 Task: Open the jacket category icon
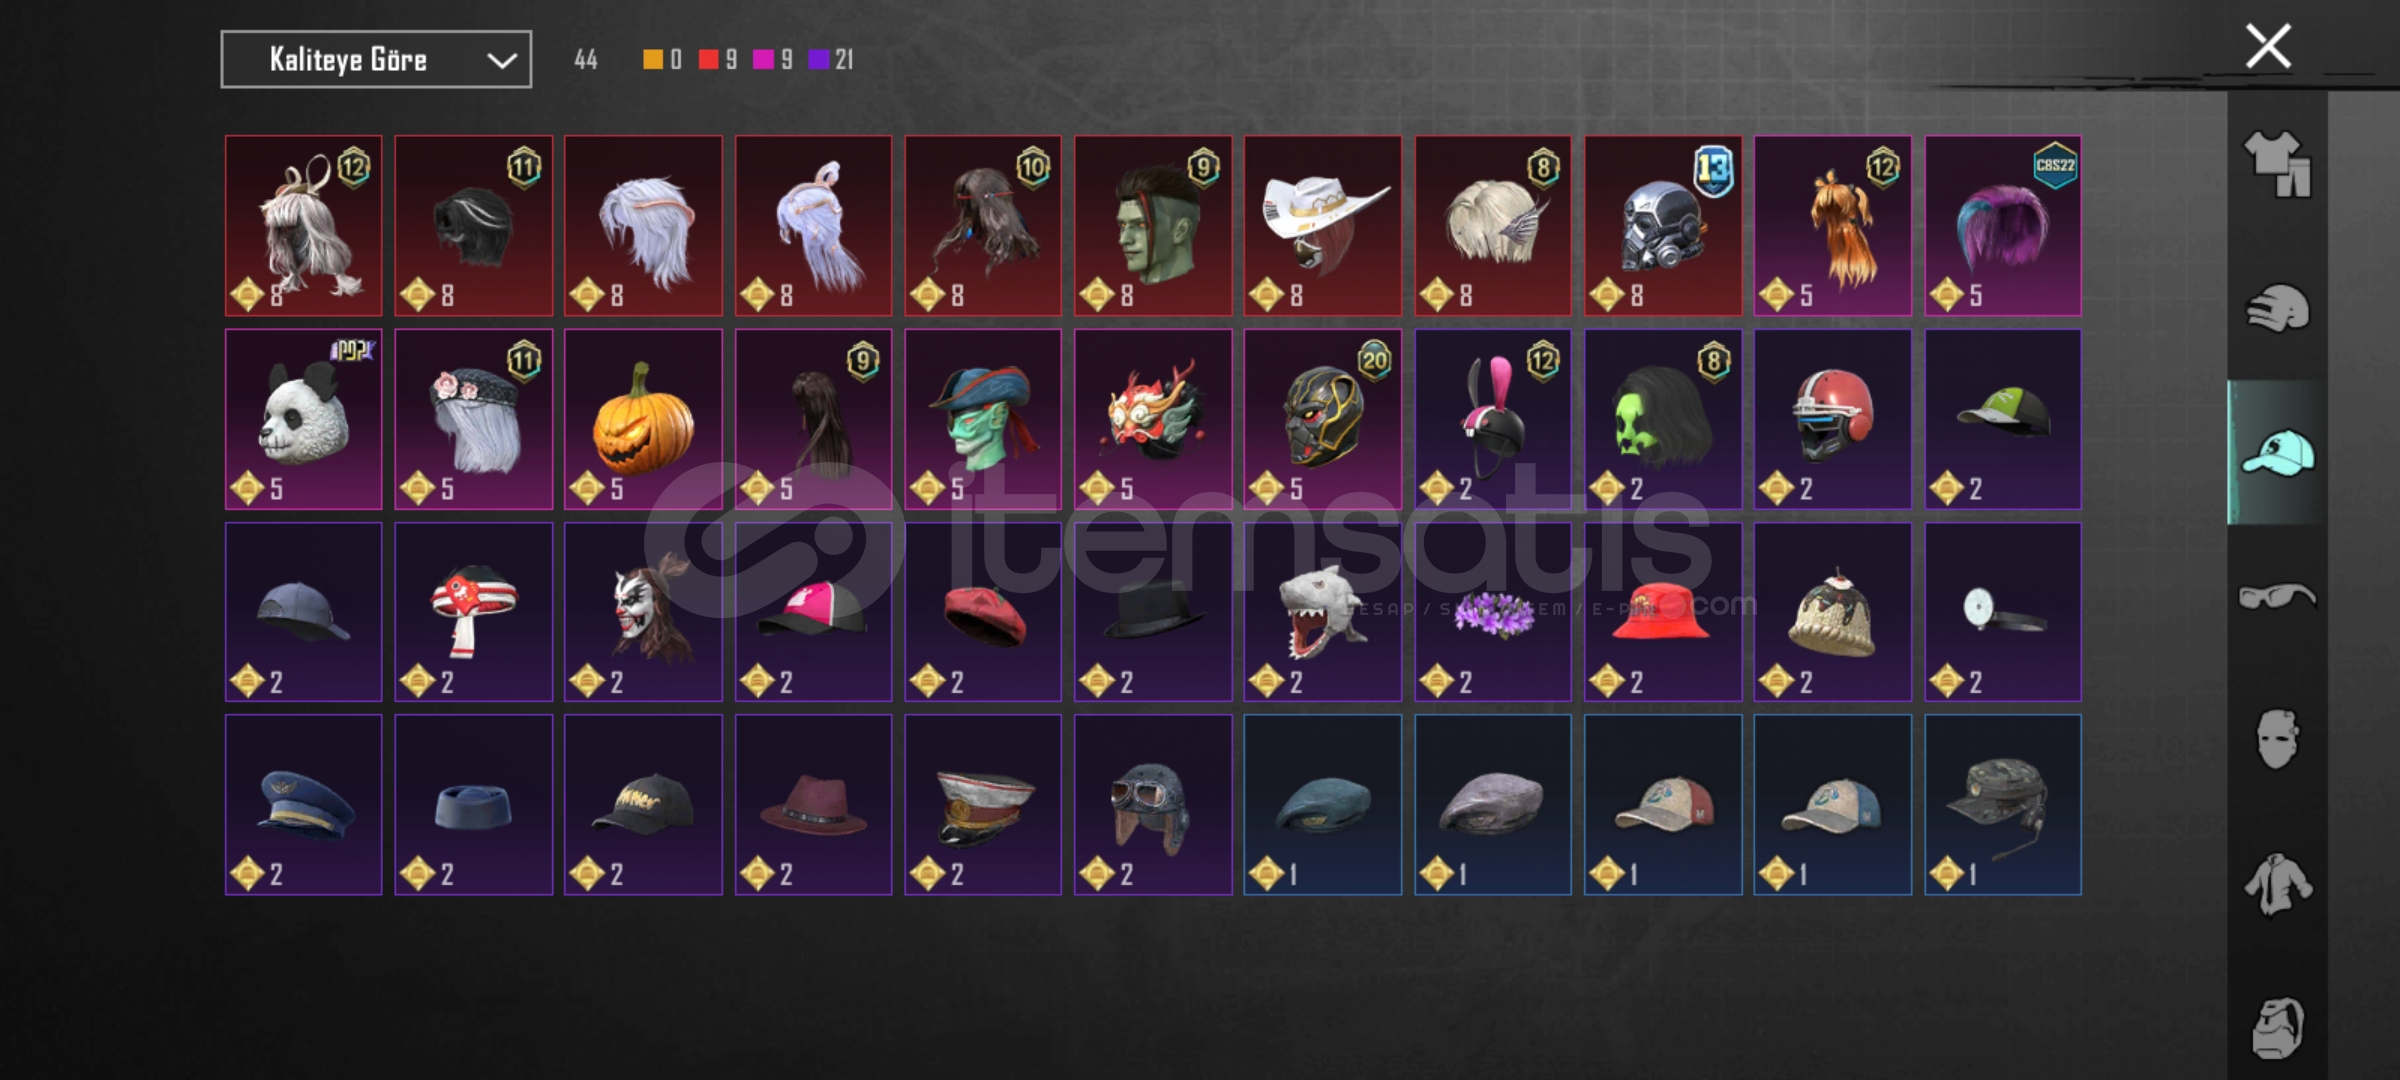pyautogui.click(x=2277, y=884)
